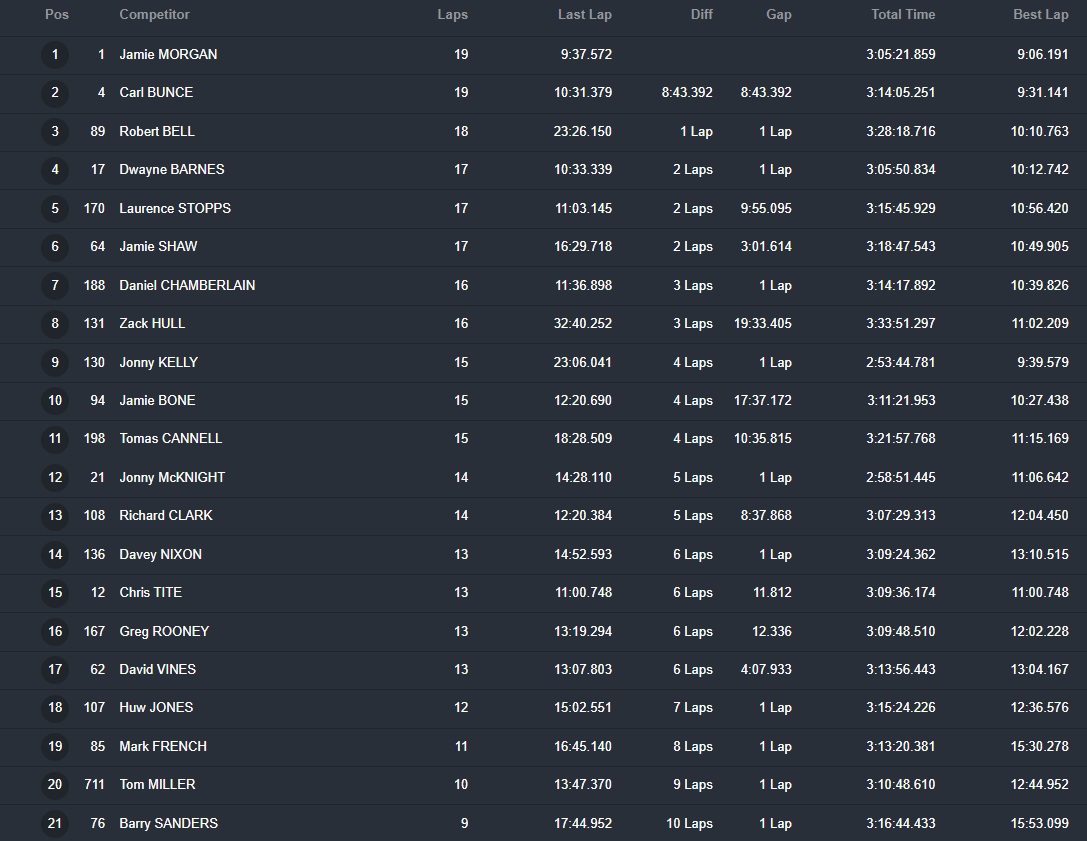Sort by the Laps column header
Image resolution: width=1087 pixels, height=841 pixels.
pyautogui.click(x=452, y=15)
